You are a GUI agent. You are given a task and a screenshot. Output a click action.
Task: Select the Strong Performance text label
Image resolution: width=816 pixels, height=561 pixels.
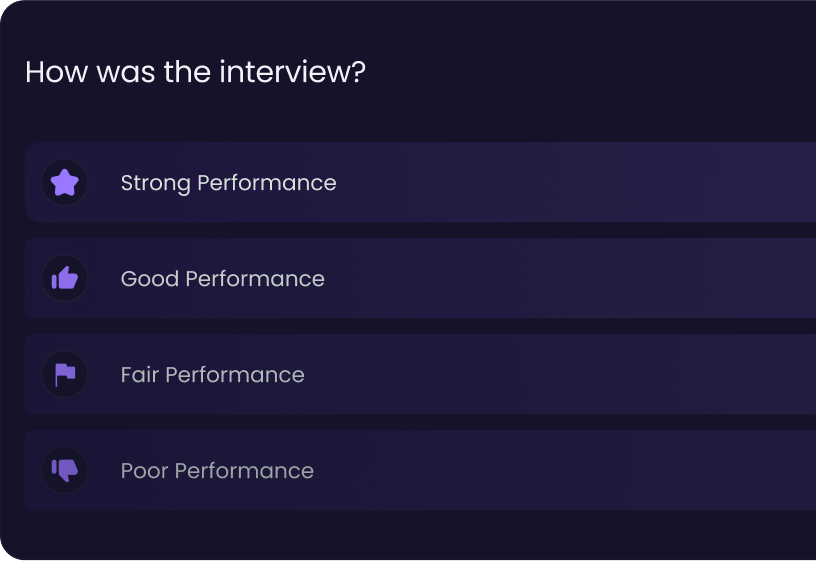coord(228,183)
